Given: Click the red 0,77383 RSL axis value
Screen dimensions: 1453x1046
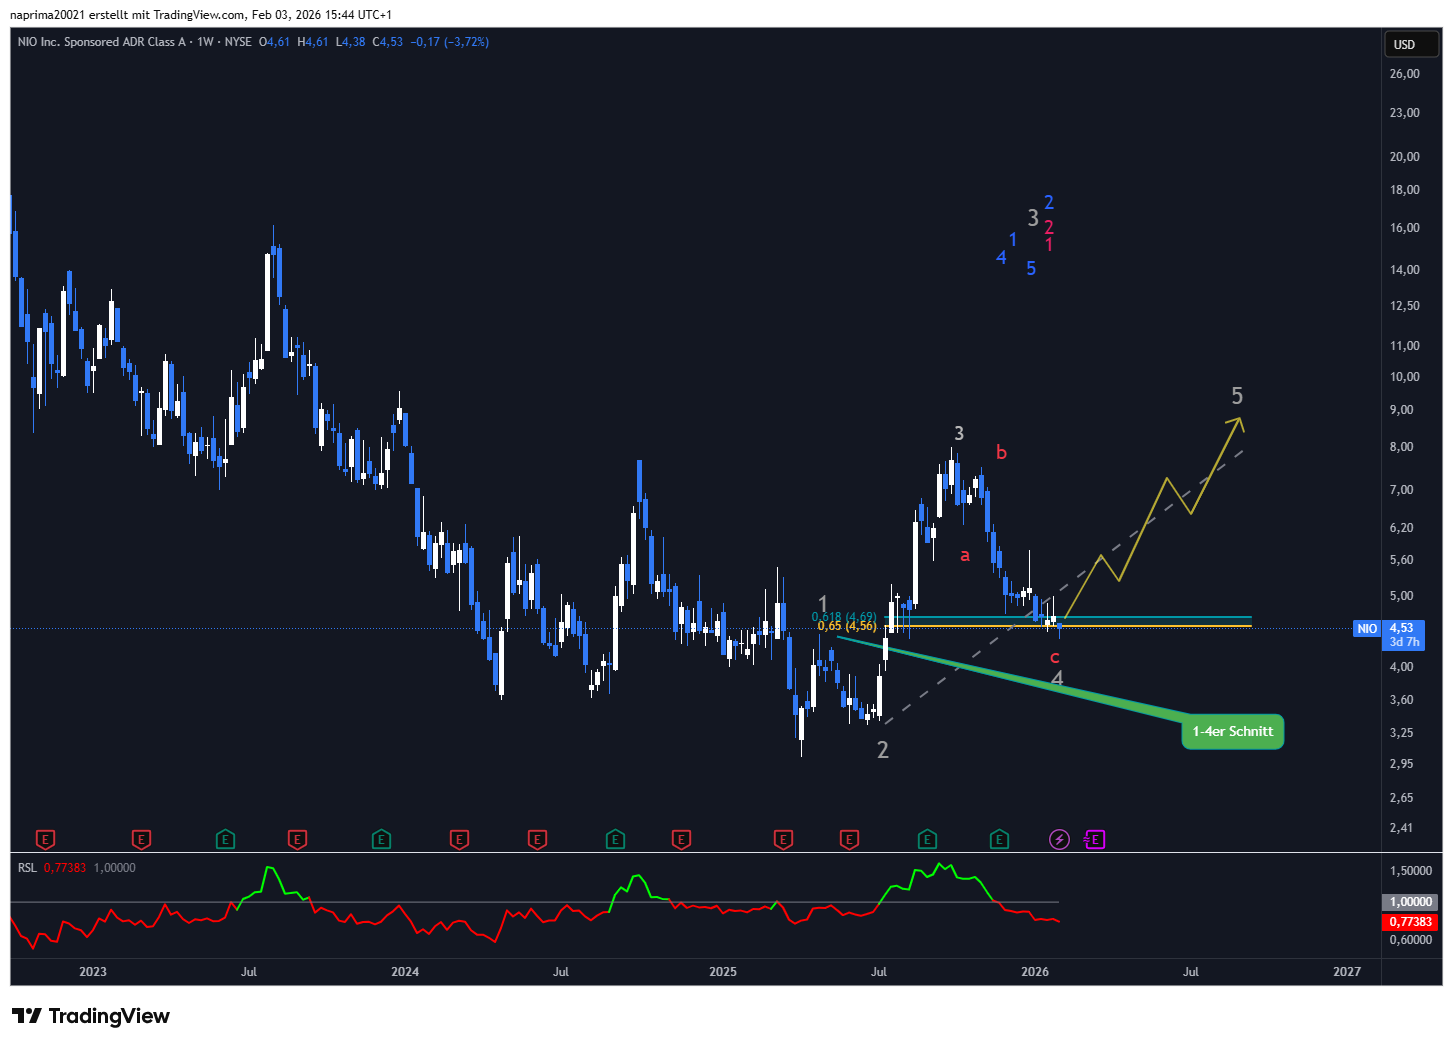Looking at the screenshot, I should 1410,922.
